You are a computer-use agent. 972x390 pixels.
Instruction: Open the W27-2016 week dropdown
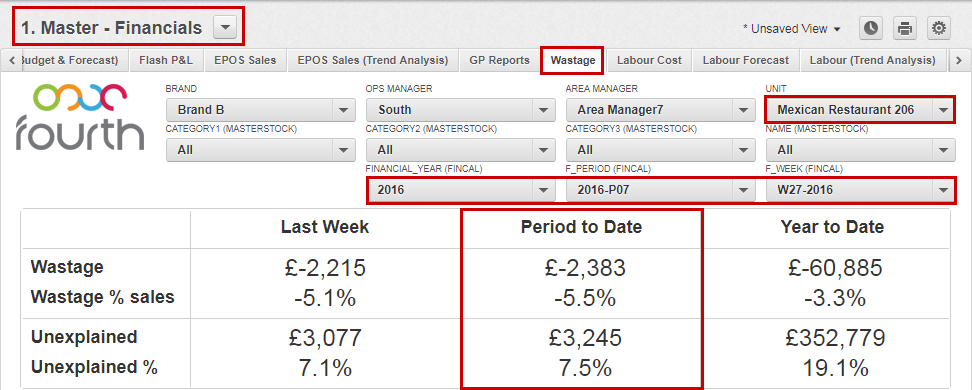click(x=860, y=190)
